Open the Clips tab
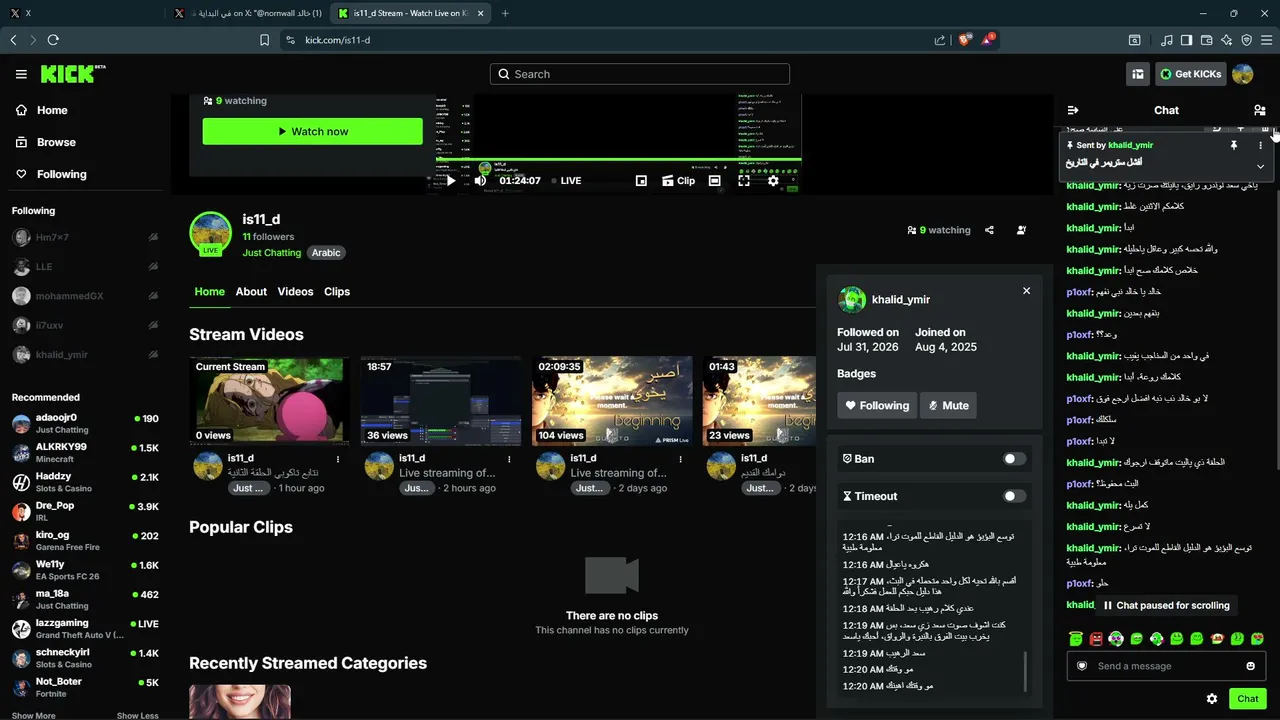 [x=337, y=292]
